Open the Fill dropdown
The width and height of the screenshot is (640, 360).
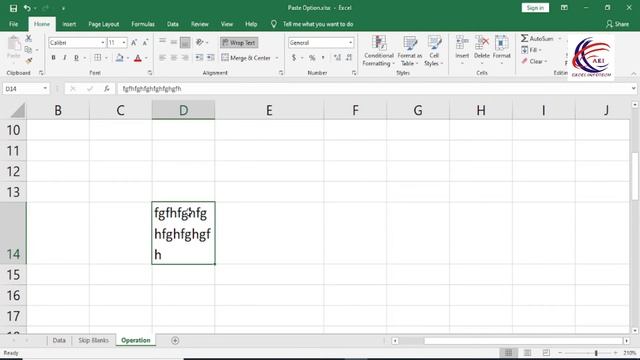tap(531, 50)
